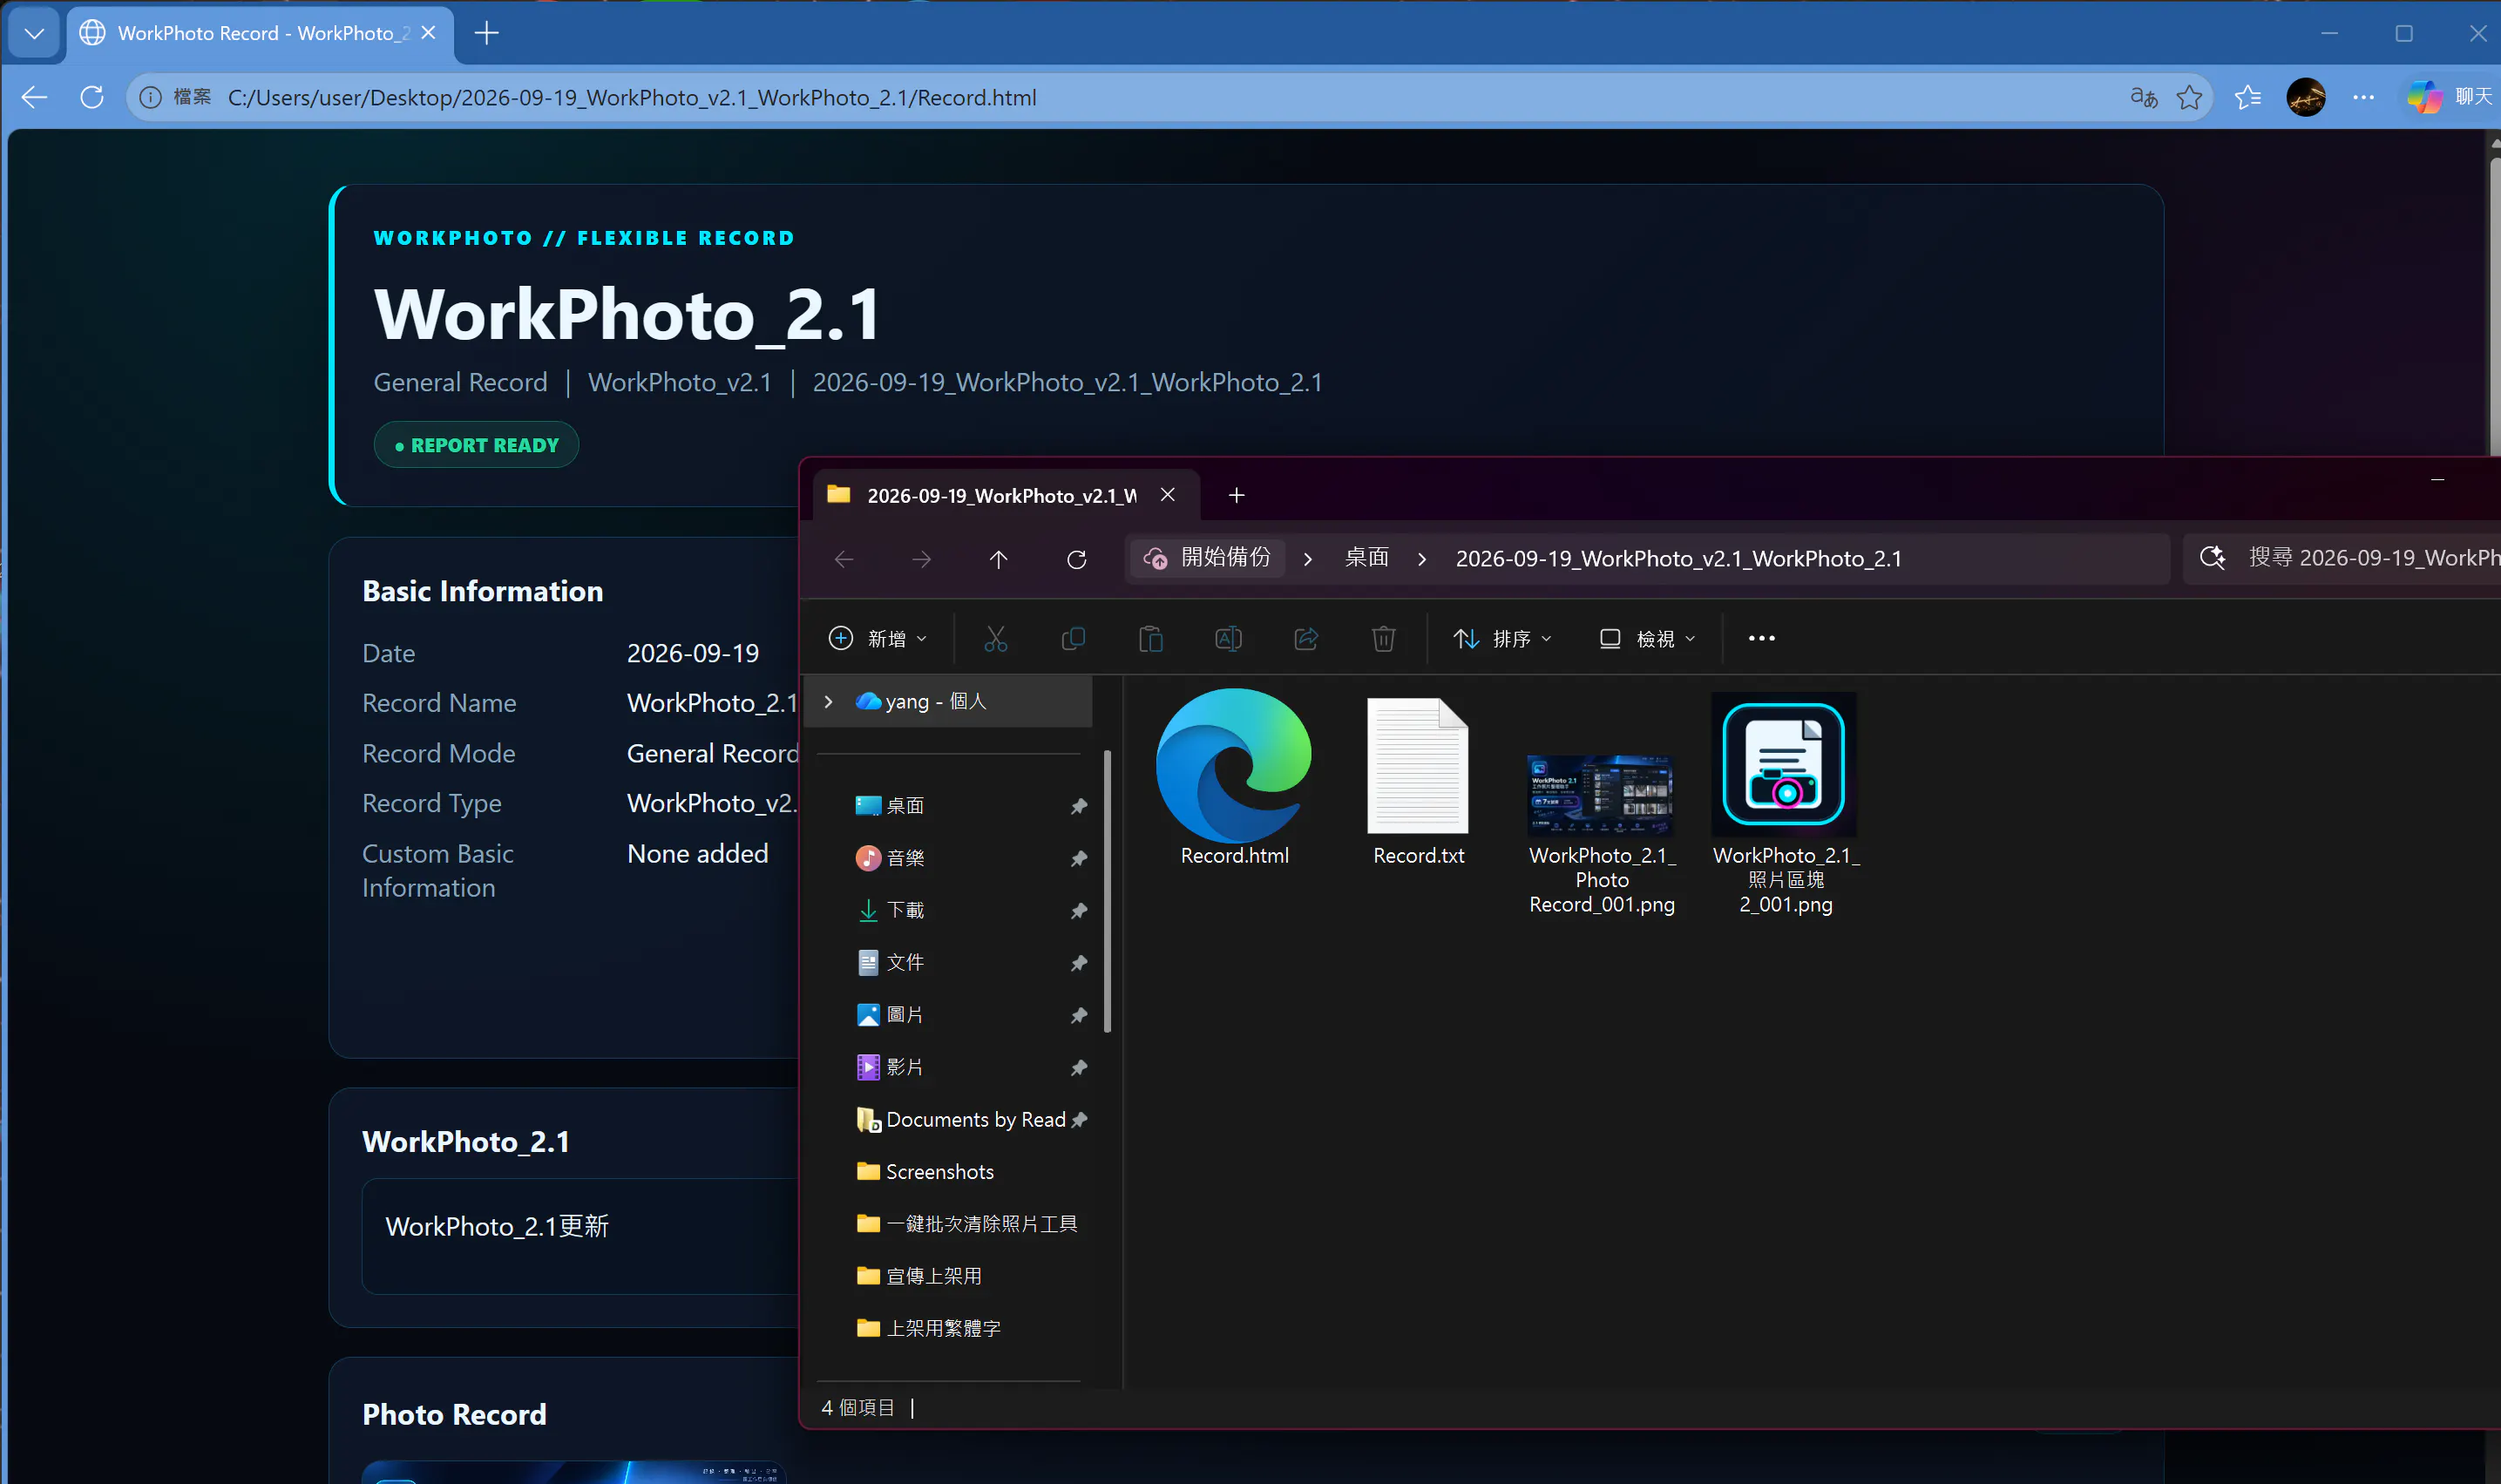This screenshot has width=2501, height=1484.
Task: Close the WorkPhoto Record browser tab
Action: (x=429, y=33)
